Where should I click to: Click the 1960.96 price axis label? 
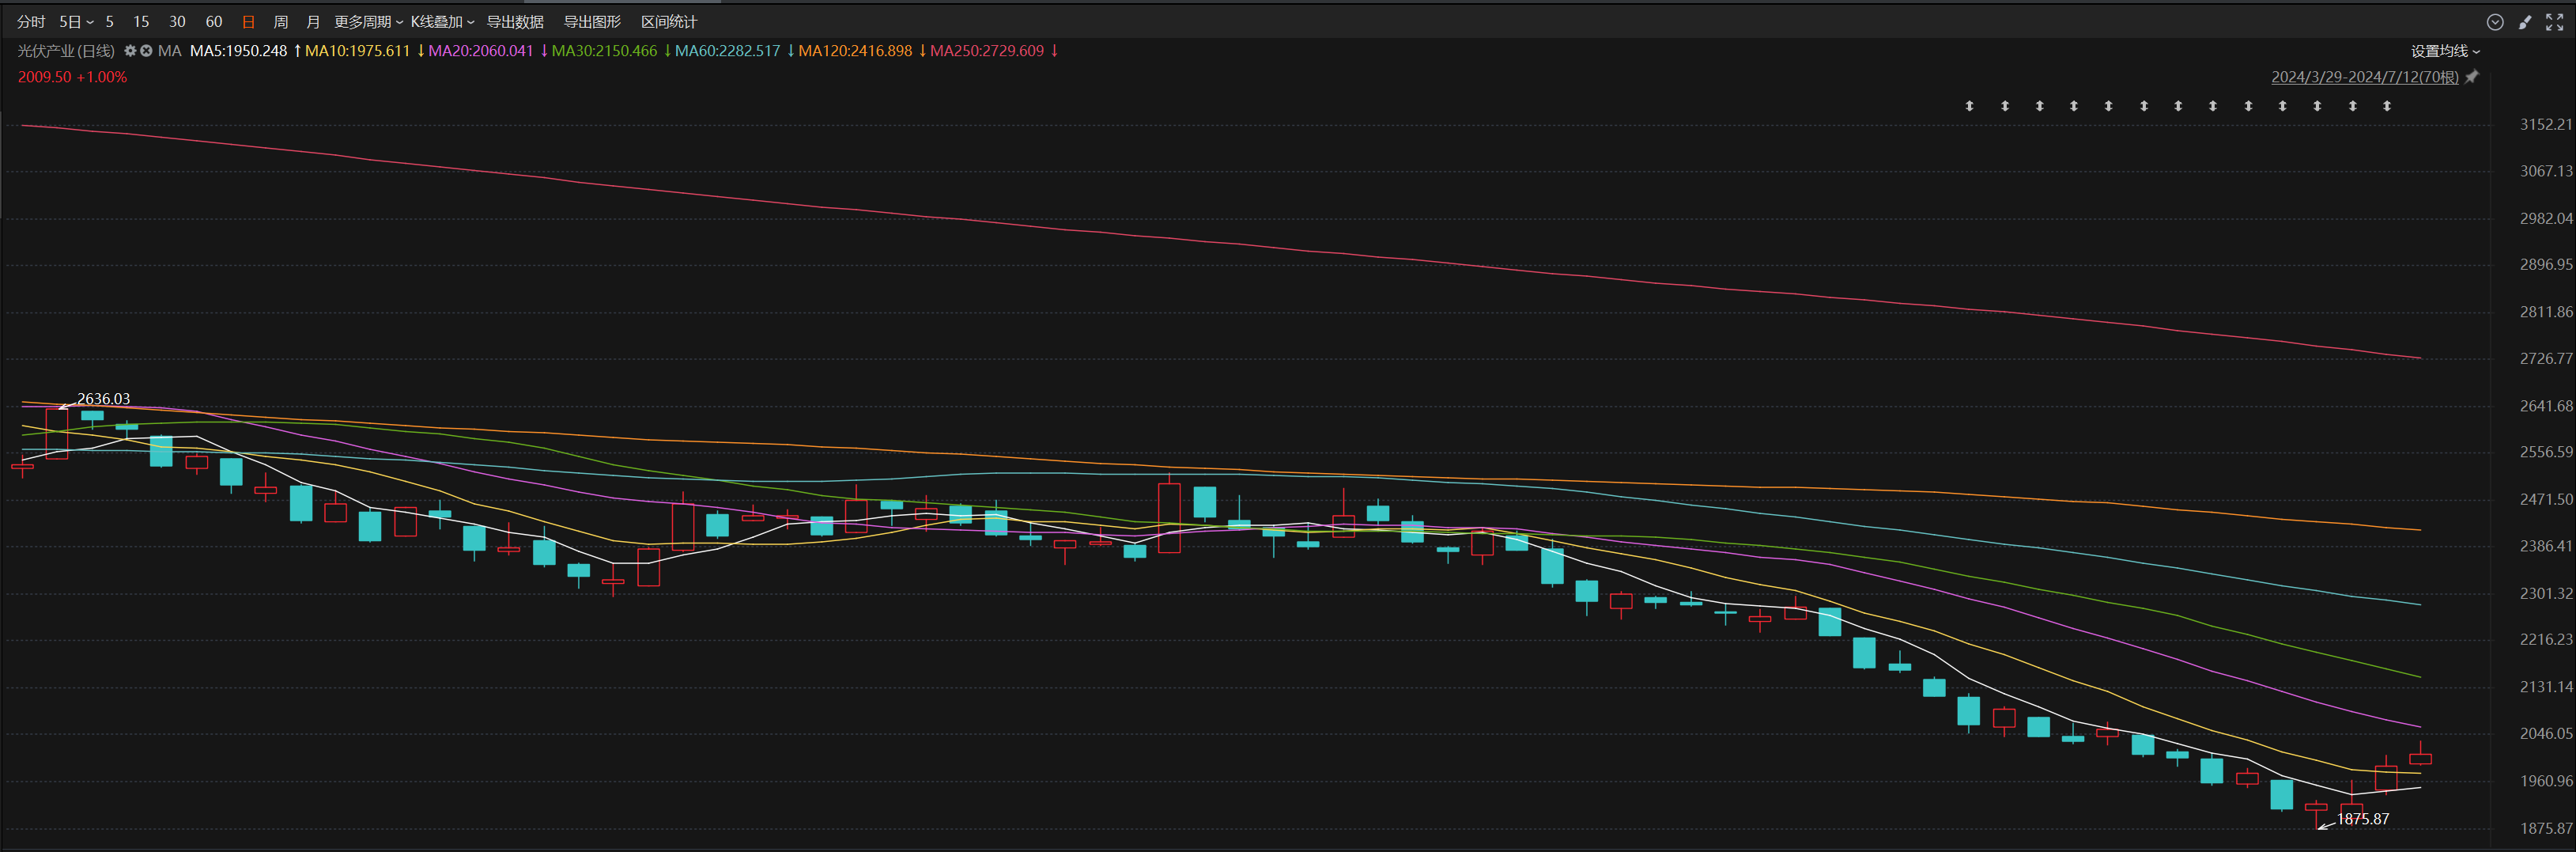[2546, 781]
